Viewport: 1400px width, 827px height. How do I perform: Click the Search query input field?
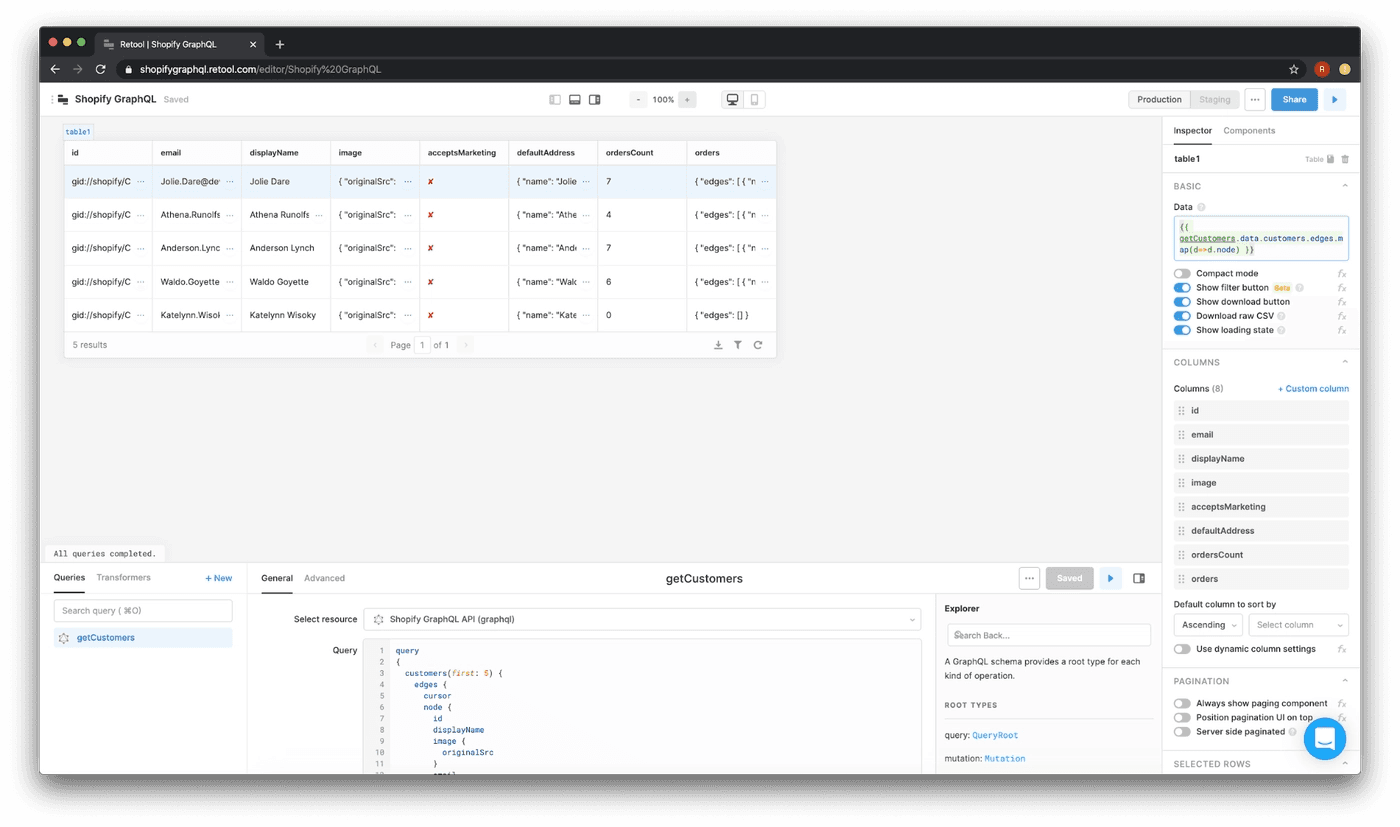pyautogui.click(x=143, y=610)
